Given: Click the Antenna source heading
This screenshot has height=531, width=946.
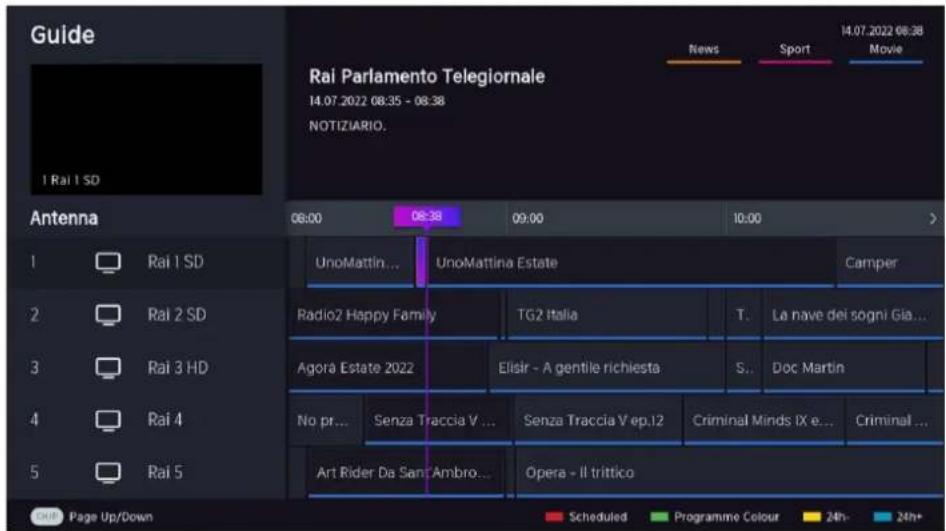Looking at the screenshot, I should click(x=64, y=218).
